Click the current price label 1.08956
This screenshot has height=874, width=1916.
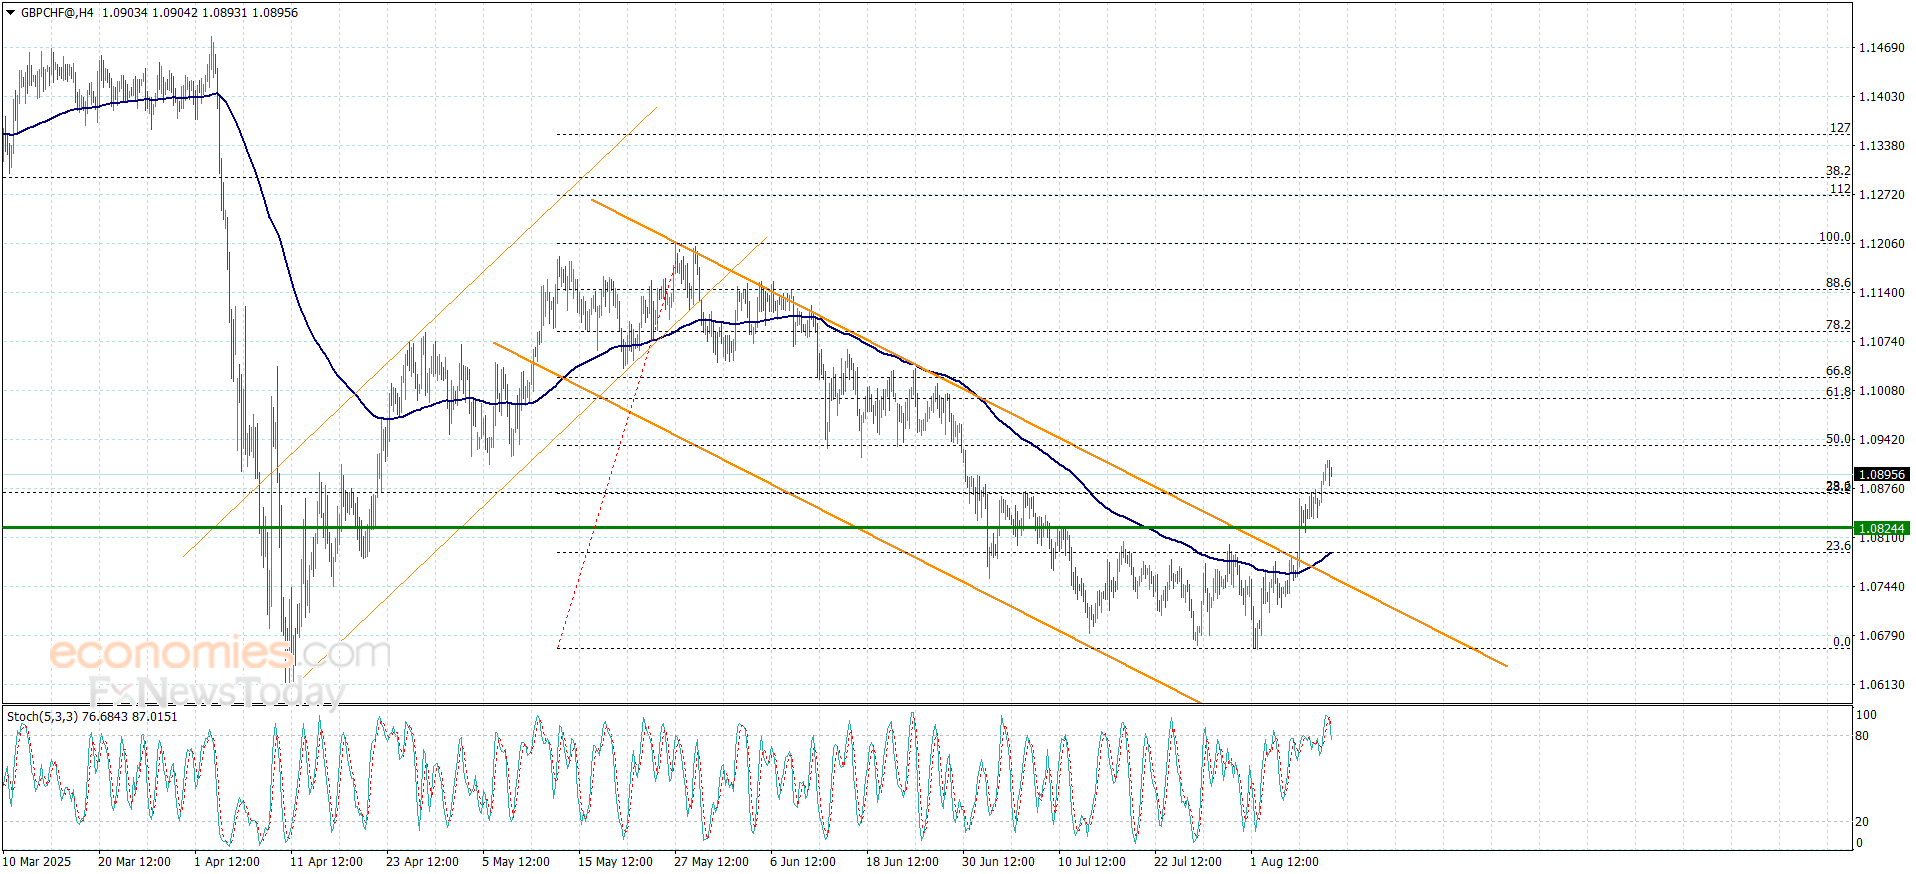click(1881, 475)
